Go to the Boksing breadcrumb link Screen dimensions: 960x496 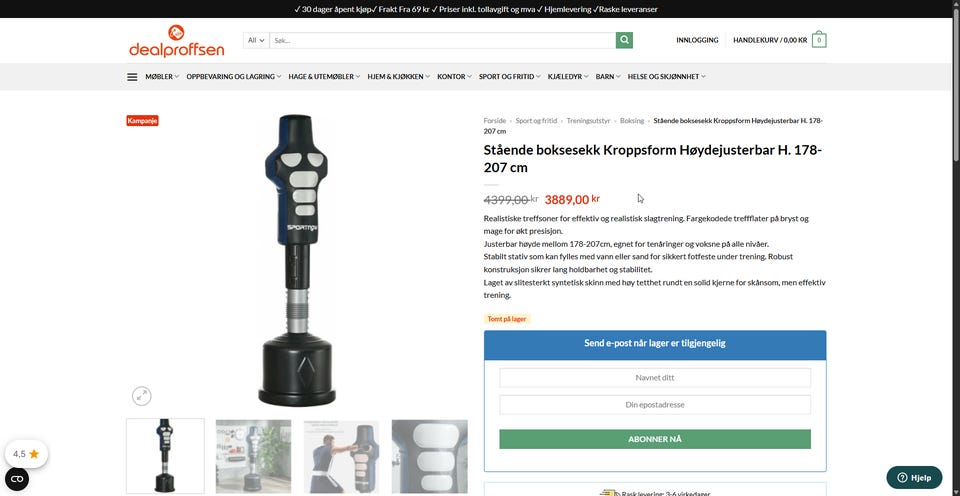(x=632, y=121)
